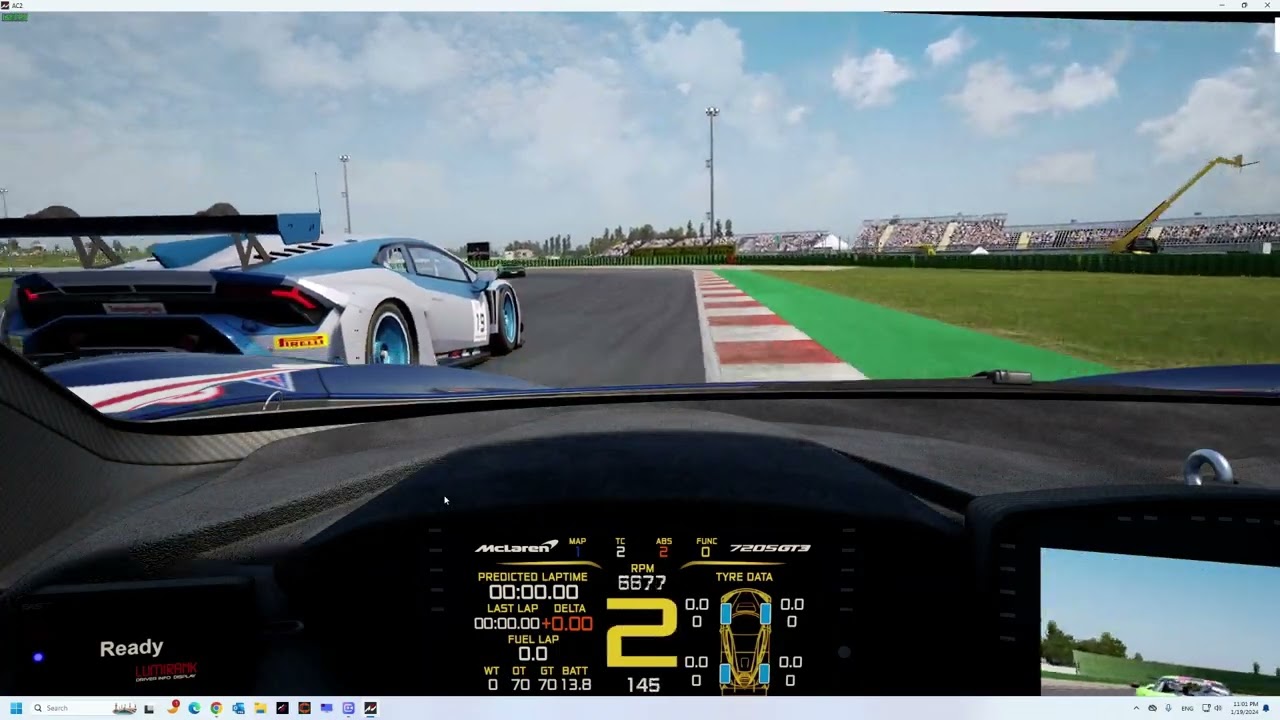Open the widgets panel with skyline picture

[x=125, y=708]
